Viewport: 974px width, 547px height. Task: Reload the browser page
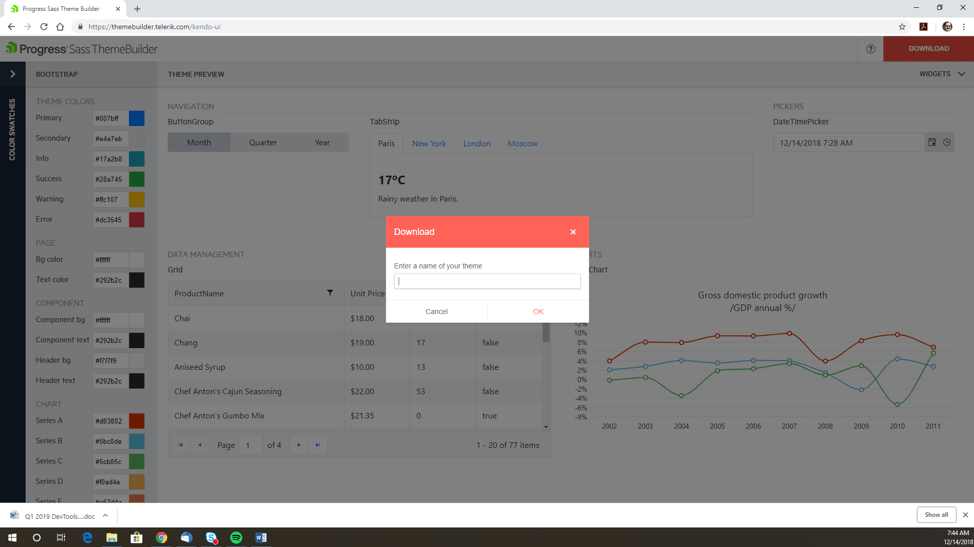[43, 27]
